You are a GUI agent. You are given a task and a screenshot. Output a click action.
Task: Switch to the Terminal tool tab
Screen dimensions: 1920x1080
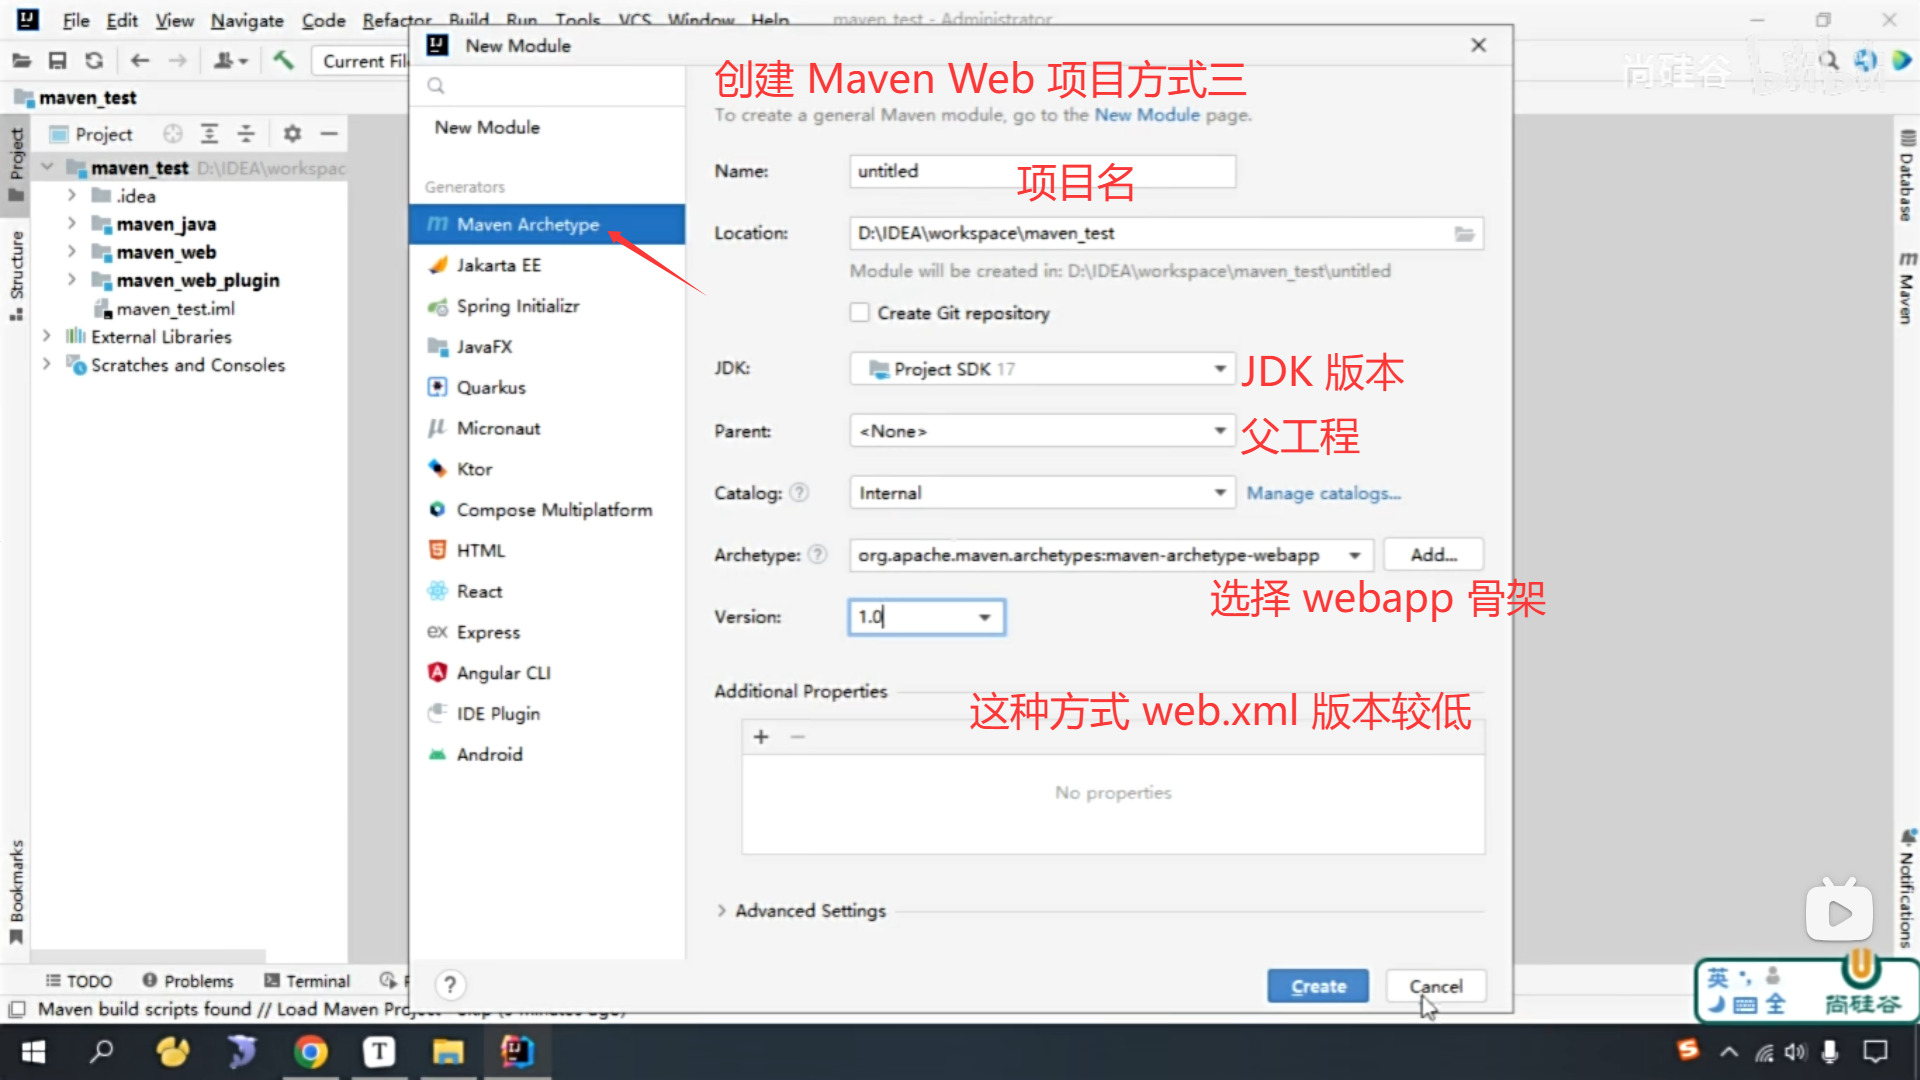click(x=307, y=981)
